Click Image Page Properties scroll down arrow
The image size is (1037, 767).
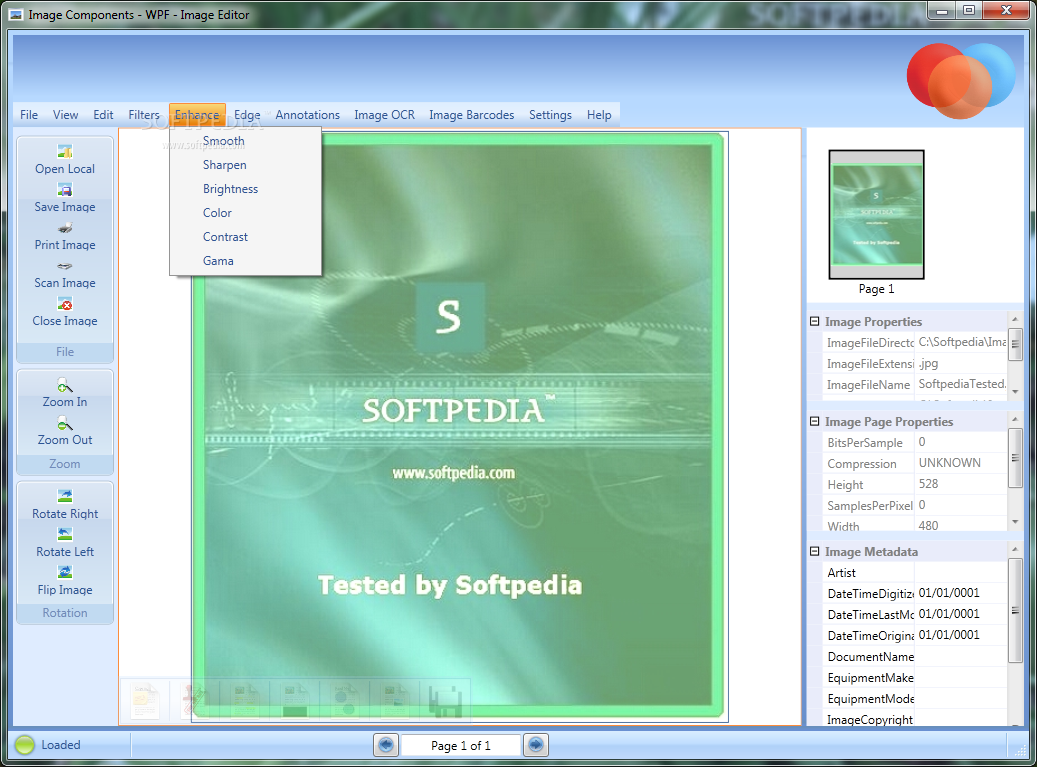(1015, 522)
